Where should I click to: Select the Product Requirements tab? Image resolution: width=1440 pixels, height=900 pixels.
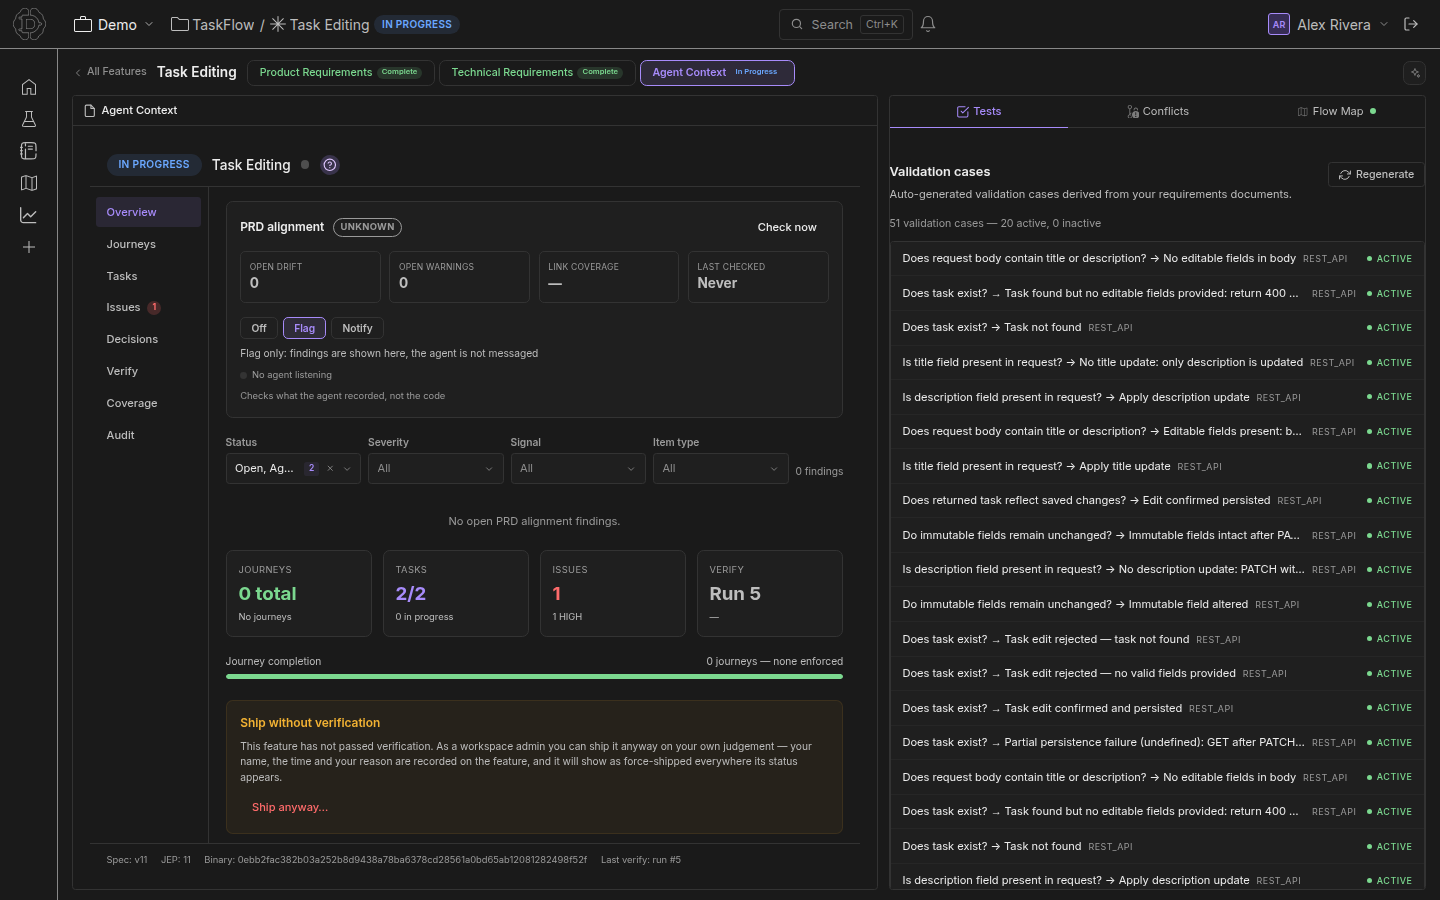(340, 72)
